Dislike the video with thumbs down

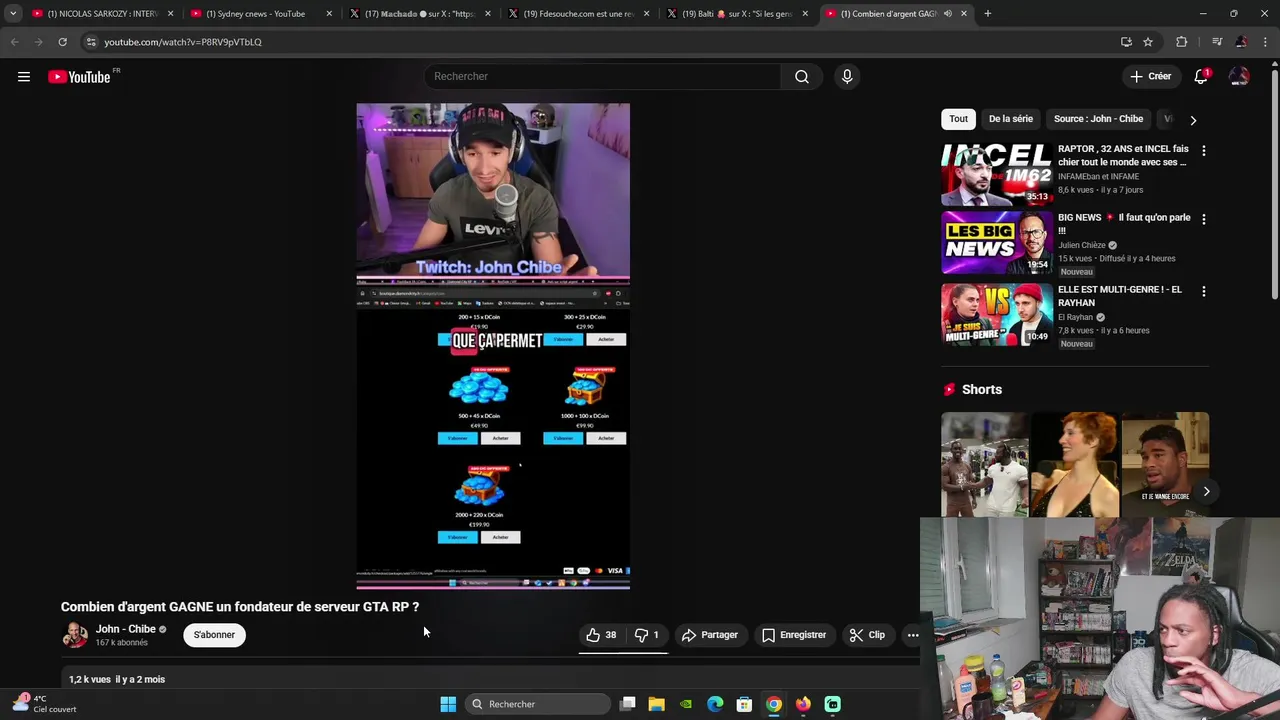(x=646, y=635)
